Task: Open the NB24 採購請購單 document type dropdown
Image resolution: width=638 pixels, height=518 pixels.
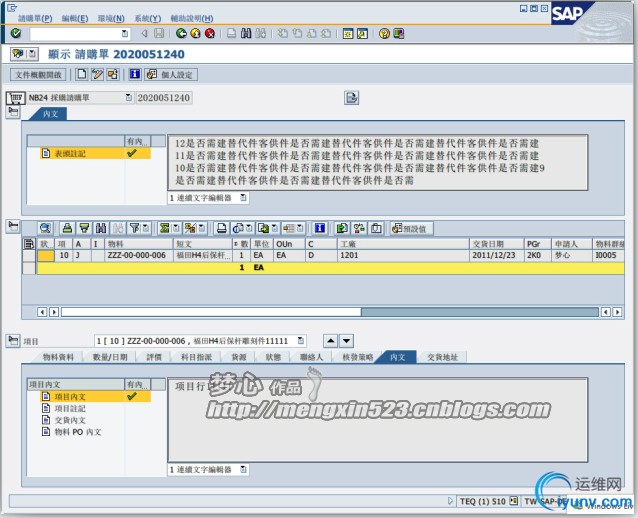Action: click(129, 98)
